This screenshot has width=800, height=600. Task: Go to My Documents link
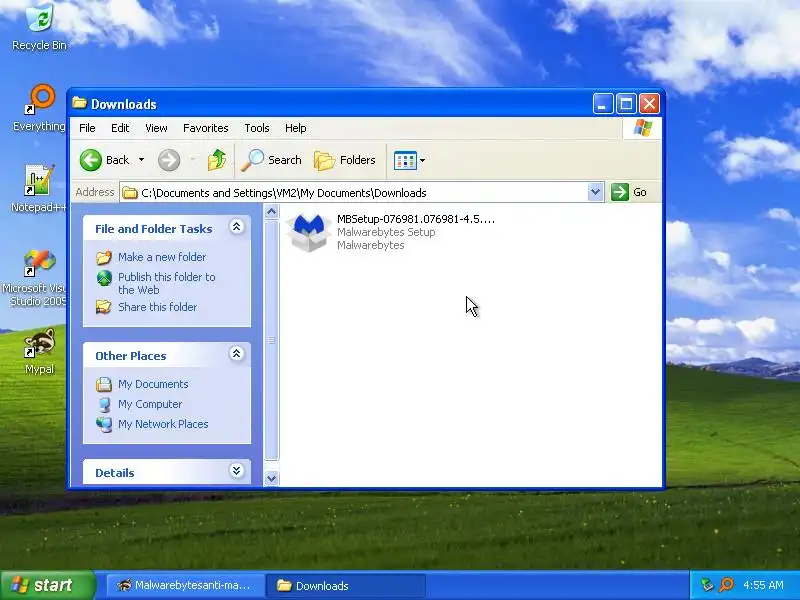click(x=153, y=384)
